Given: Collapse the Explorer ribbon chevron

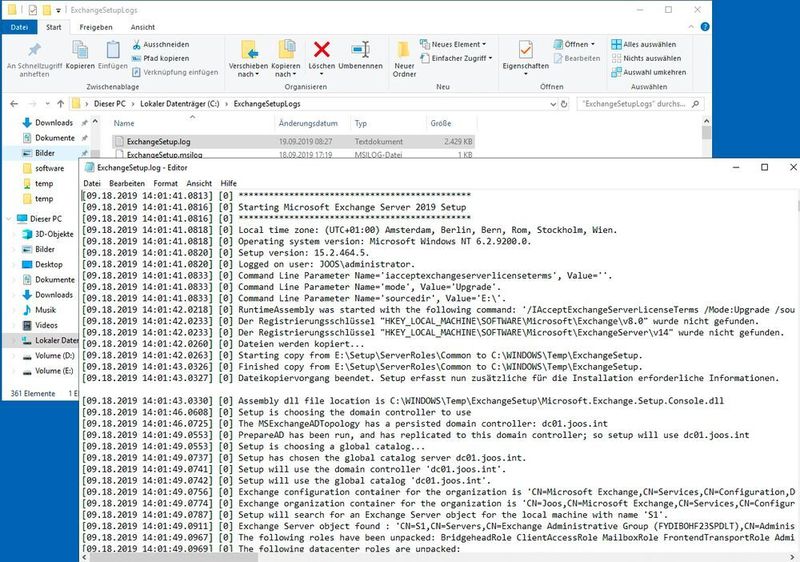Looking at the screenshot, I should point(691,27).
